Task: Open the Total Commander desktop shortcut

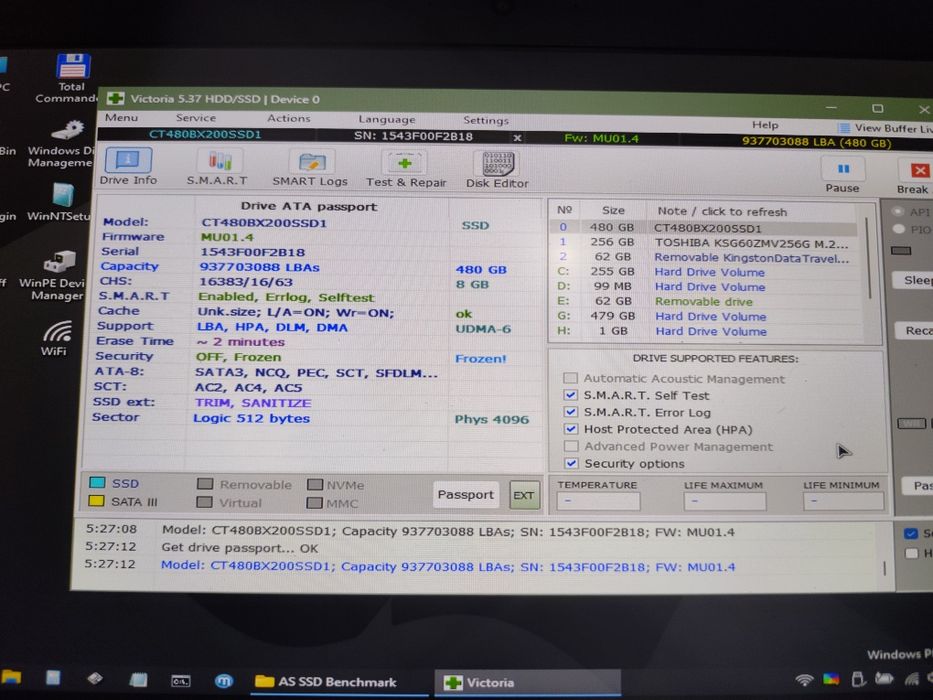Action: click(72, 78)
